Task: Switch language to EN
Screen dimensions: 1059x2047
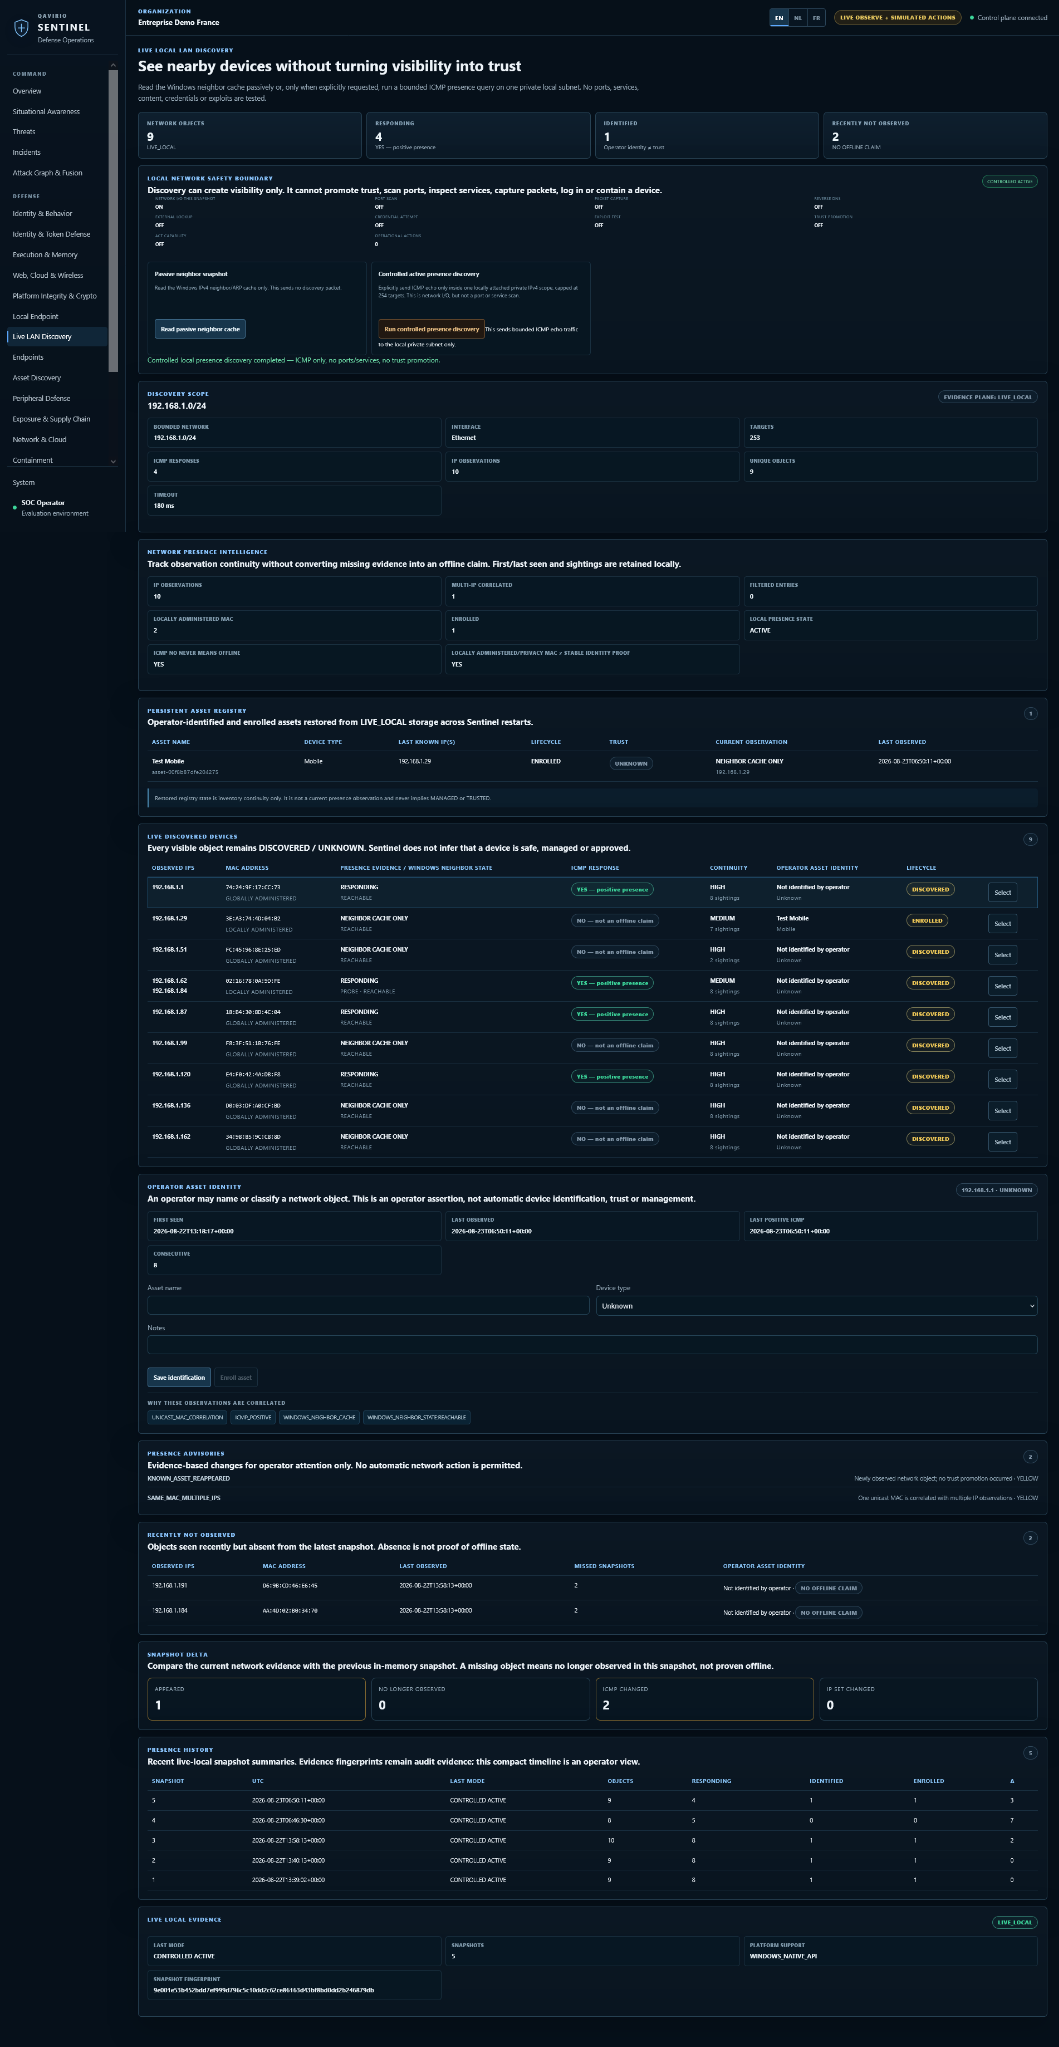Action: (x=779, y=17)
